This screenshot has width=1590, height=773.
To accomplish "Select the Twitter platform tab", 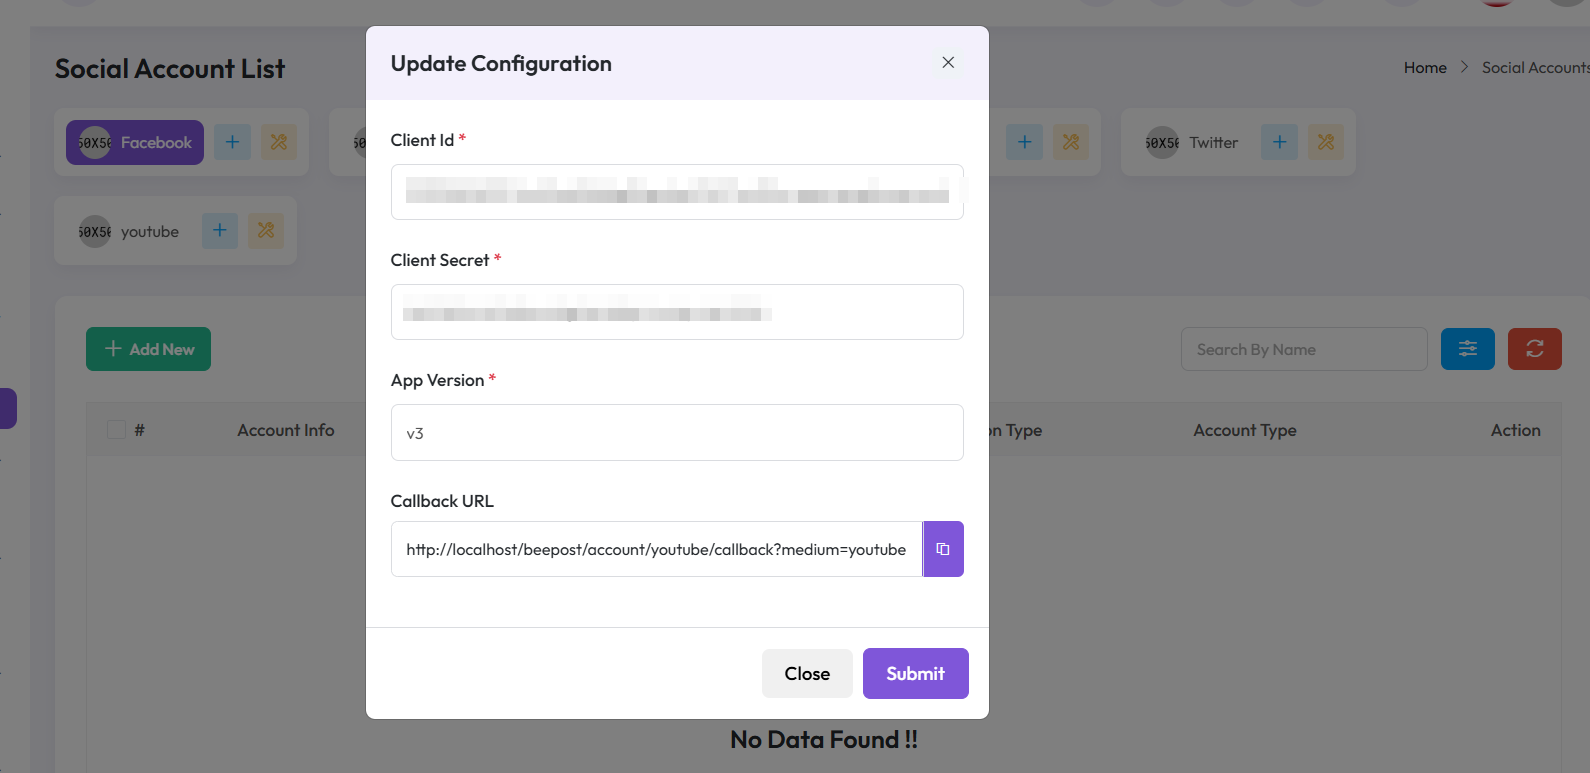I will pyautogui.click(x=1193, y=142).
